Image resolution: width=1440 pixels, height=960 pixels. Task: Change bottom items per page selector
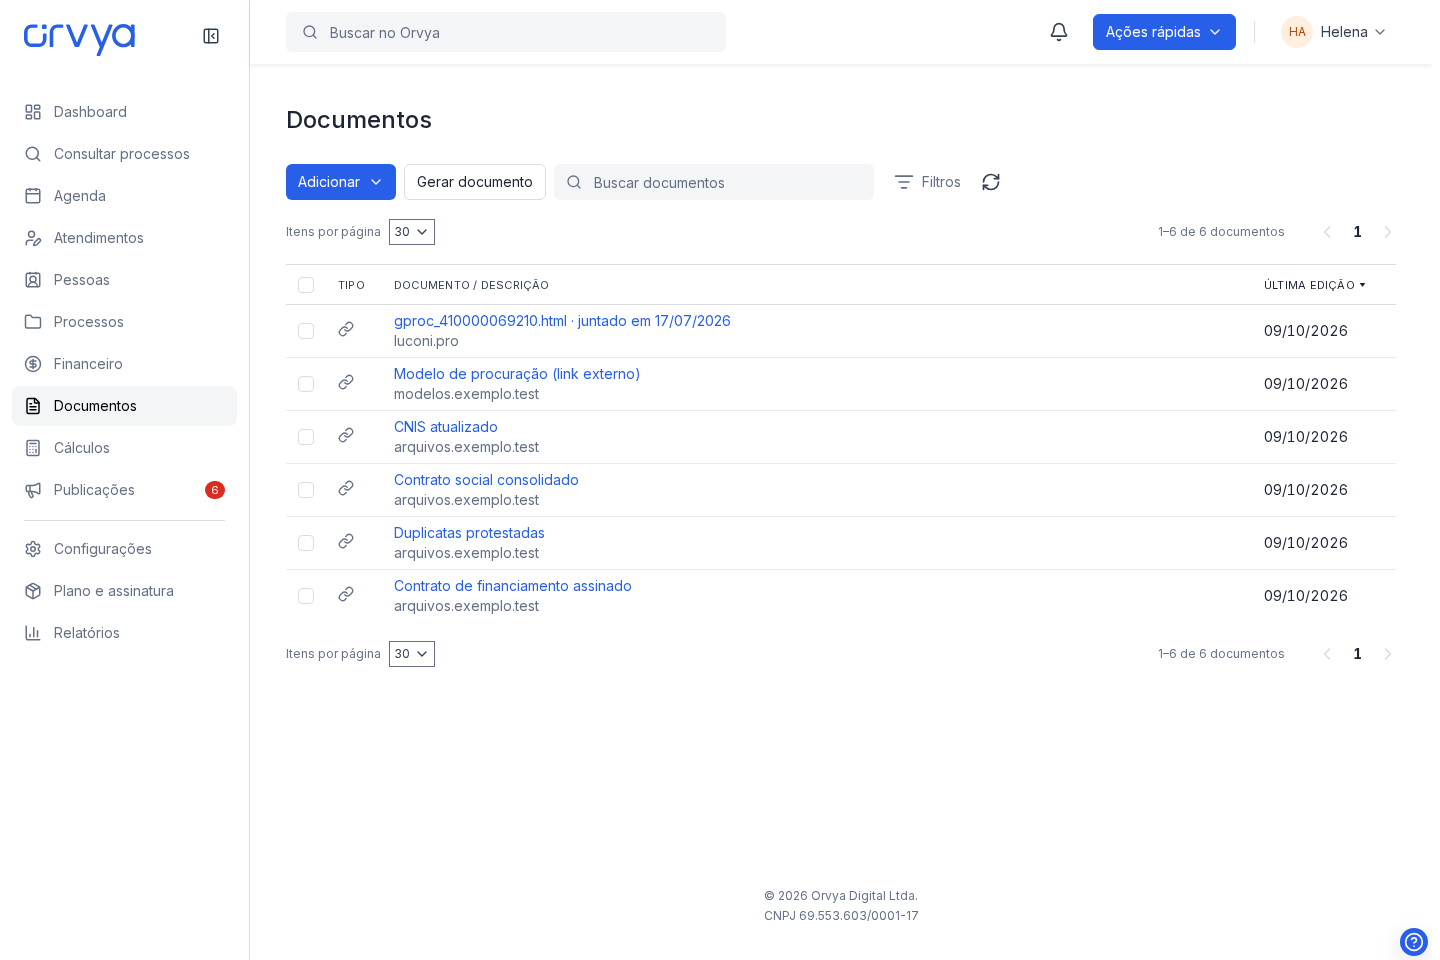click(412, 654)
